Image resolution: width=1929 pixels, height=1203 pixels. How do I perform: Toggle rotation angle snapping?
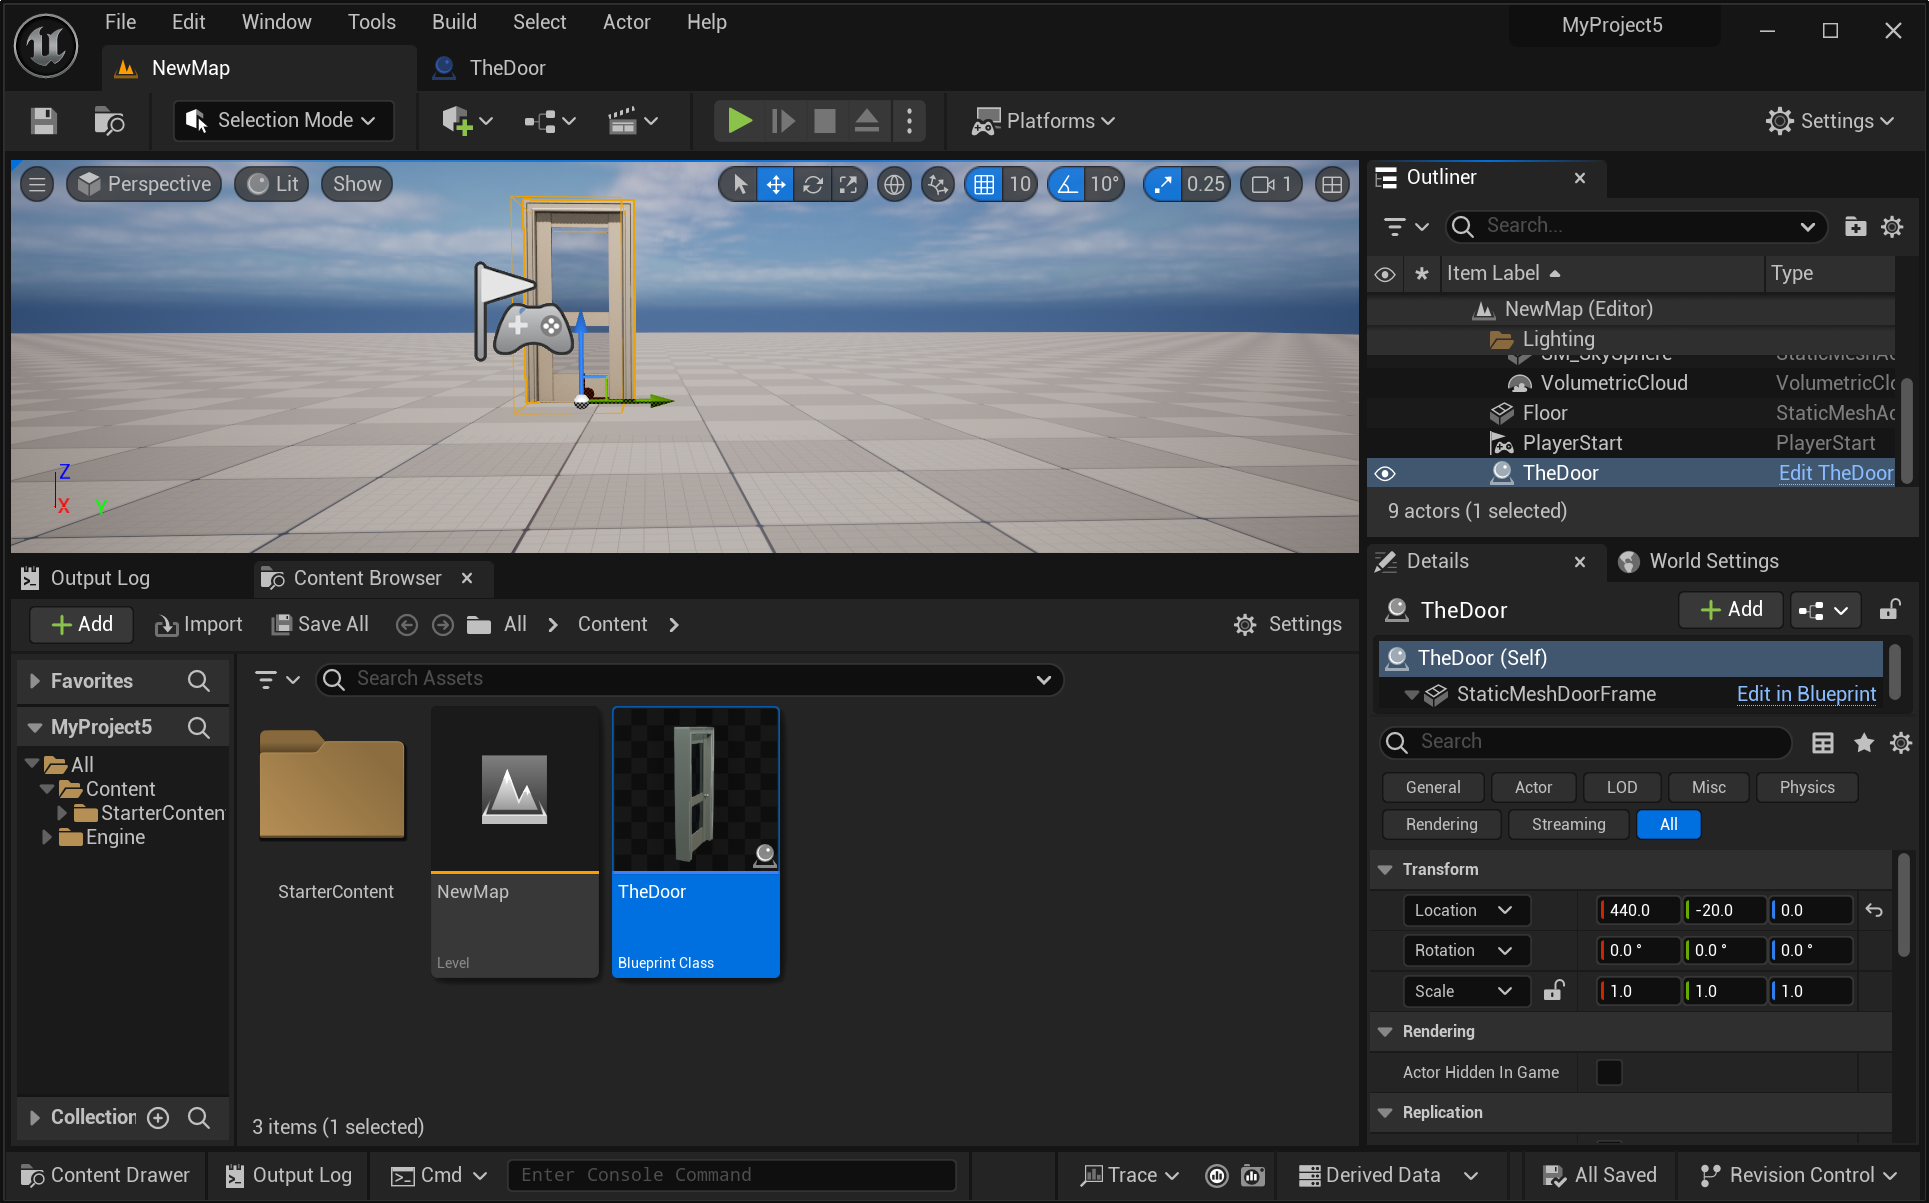click(1068, 184)
